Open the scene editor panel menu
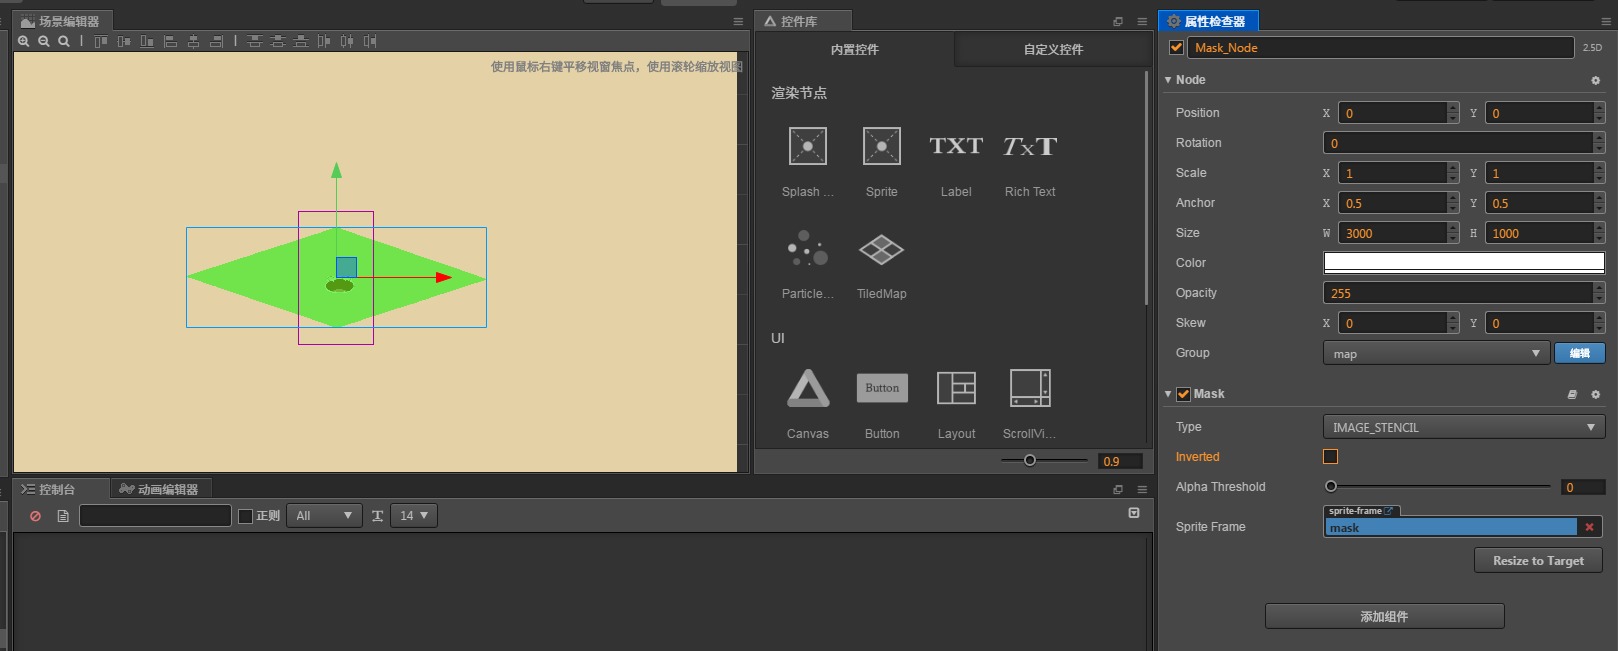The width and height of the screenshot is (1618, 651). tap(738, 21)
